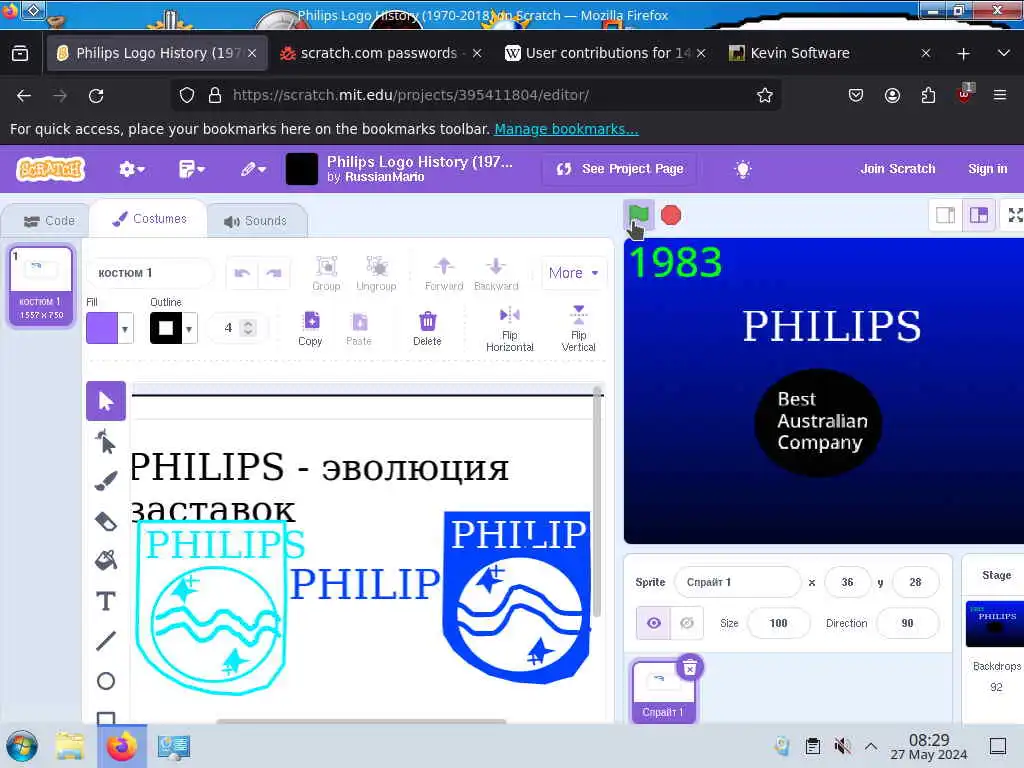The width and height of the screenshot is (1024, 768).
Task: Click Join Scratch link
Action: pos(897,169)
